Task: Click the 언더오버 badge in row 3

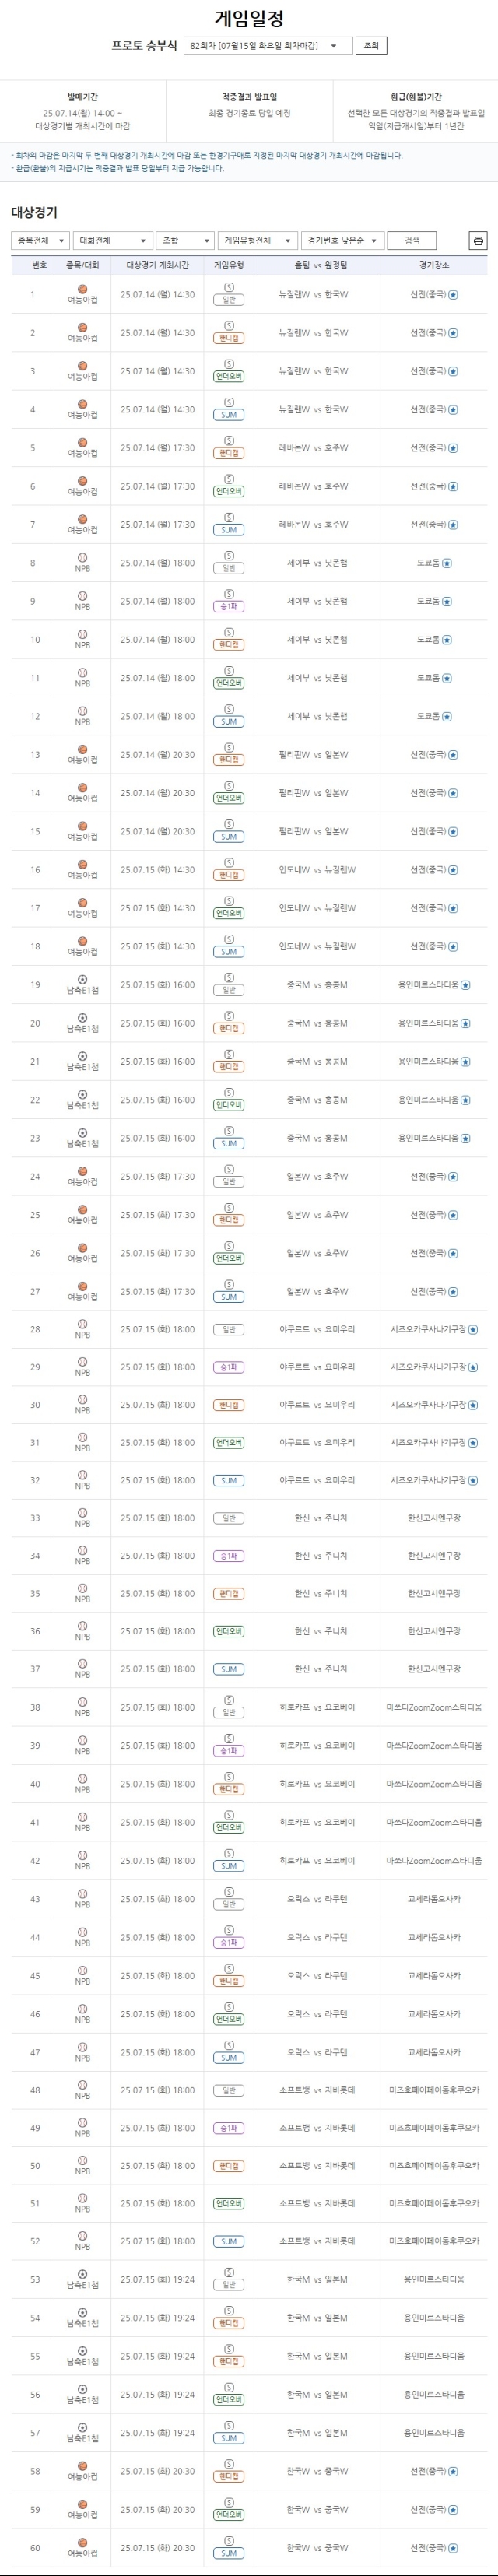Action: coord(229,376)
